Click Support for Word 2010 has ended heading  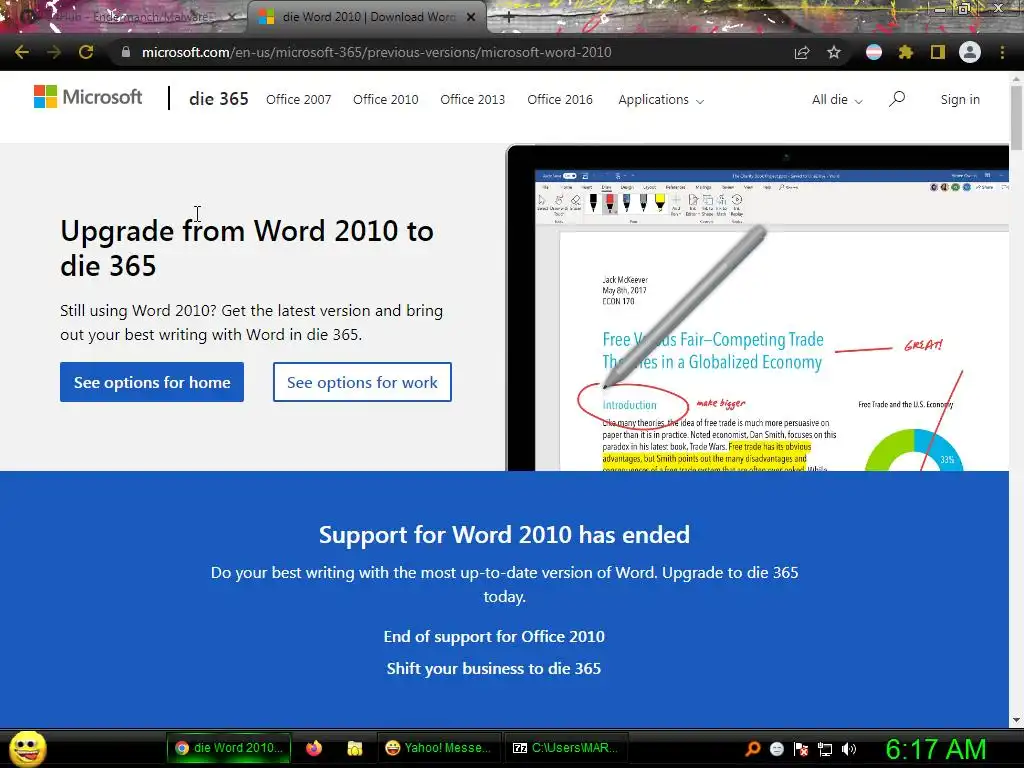point(504,535)
